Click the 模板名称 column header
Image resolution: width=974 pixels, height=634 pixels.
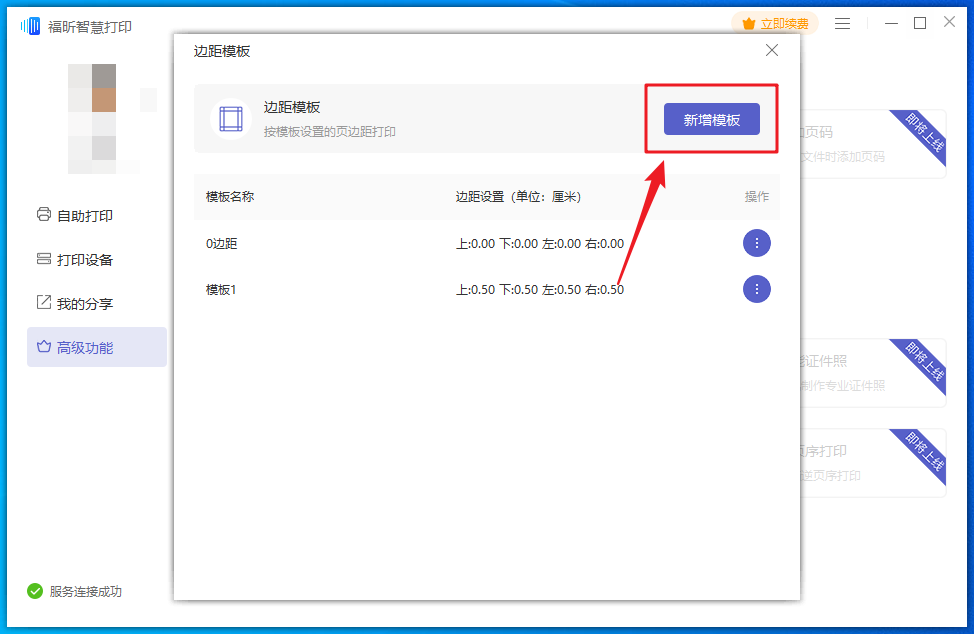230,197
